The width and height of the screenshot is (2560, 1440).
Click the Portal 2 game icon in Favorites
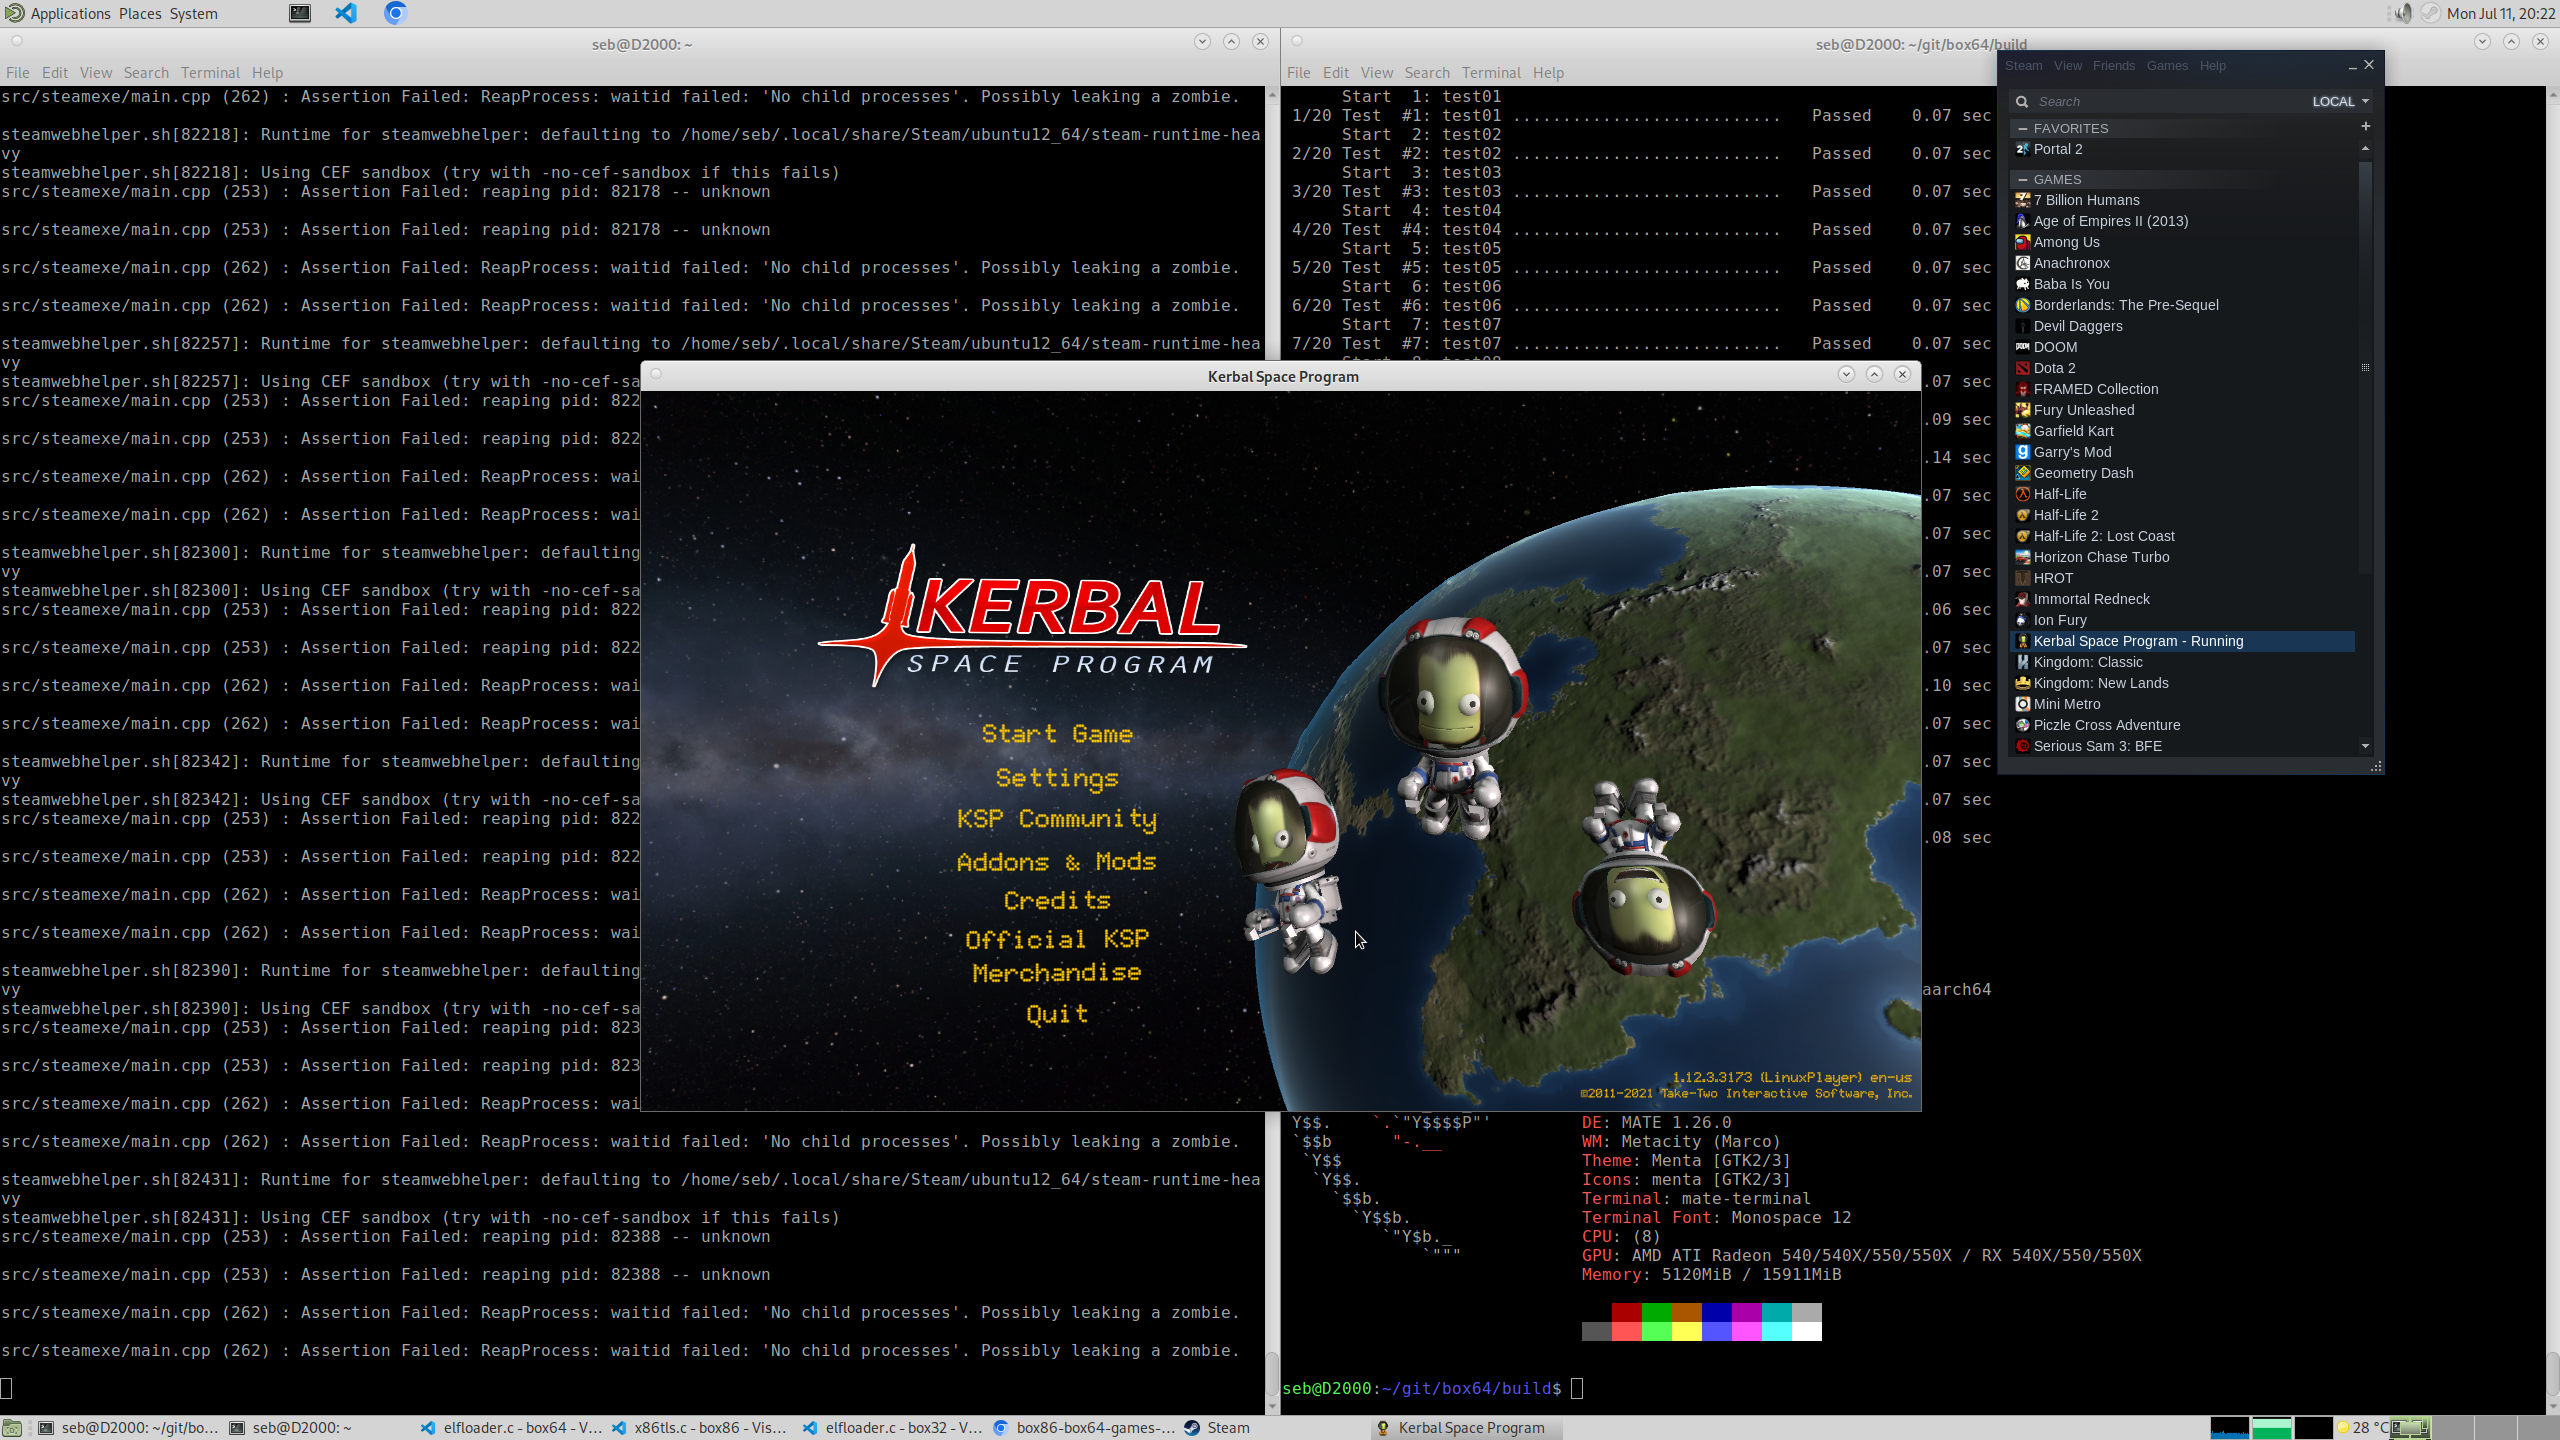coord(2022,149)
